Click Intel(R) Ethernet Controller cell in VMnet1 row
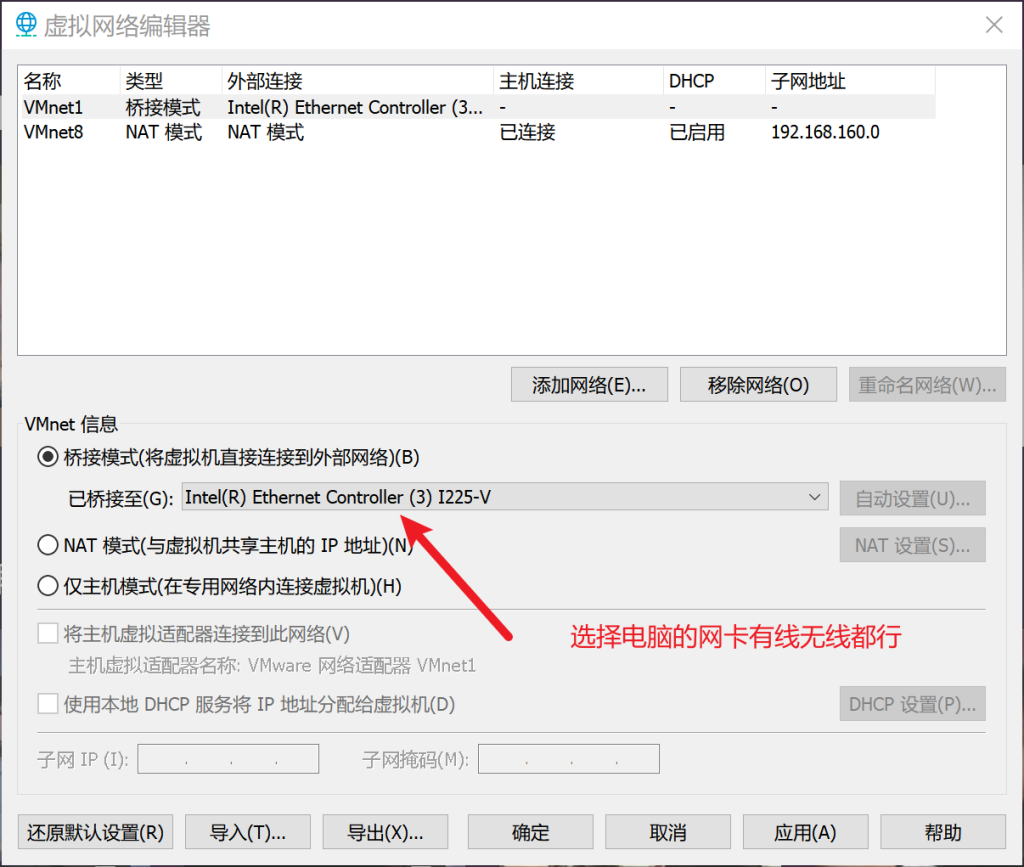 point(355,107)
